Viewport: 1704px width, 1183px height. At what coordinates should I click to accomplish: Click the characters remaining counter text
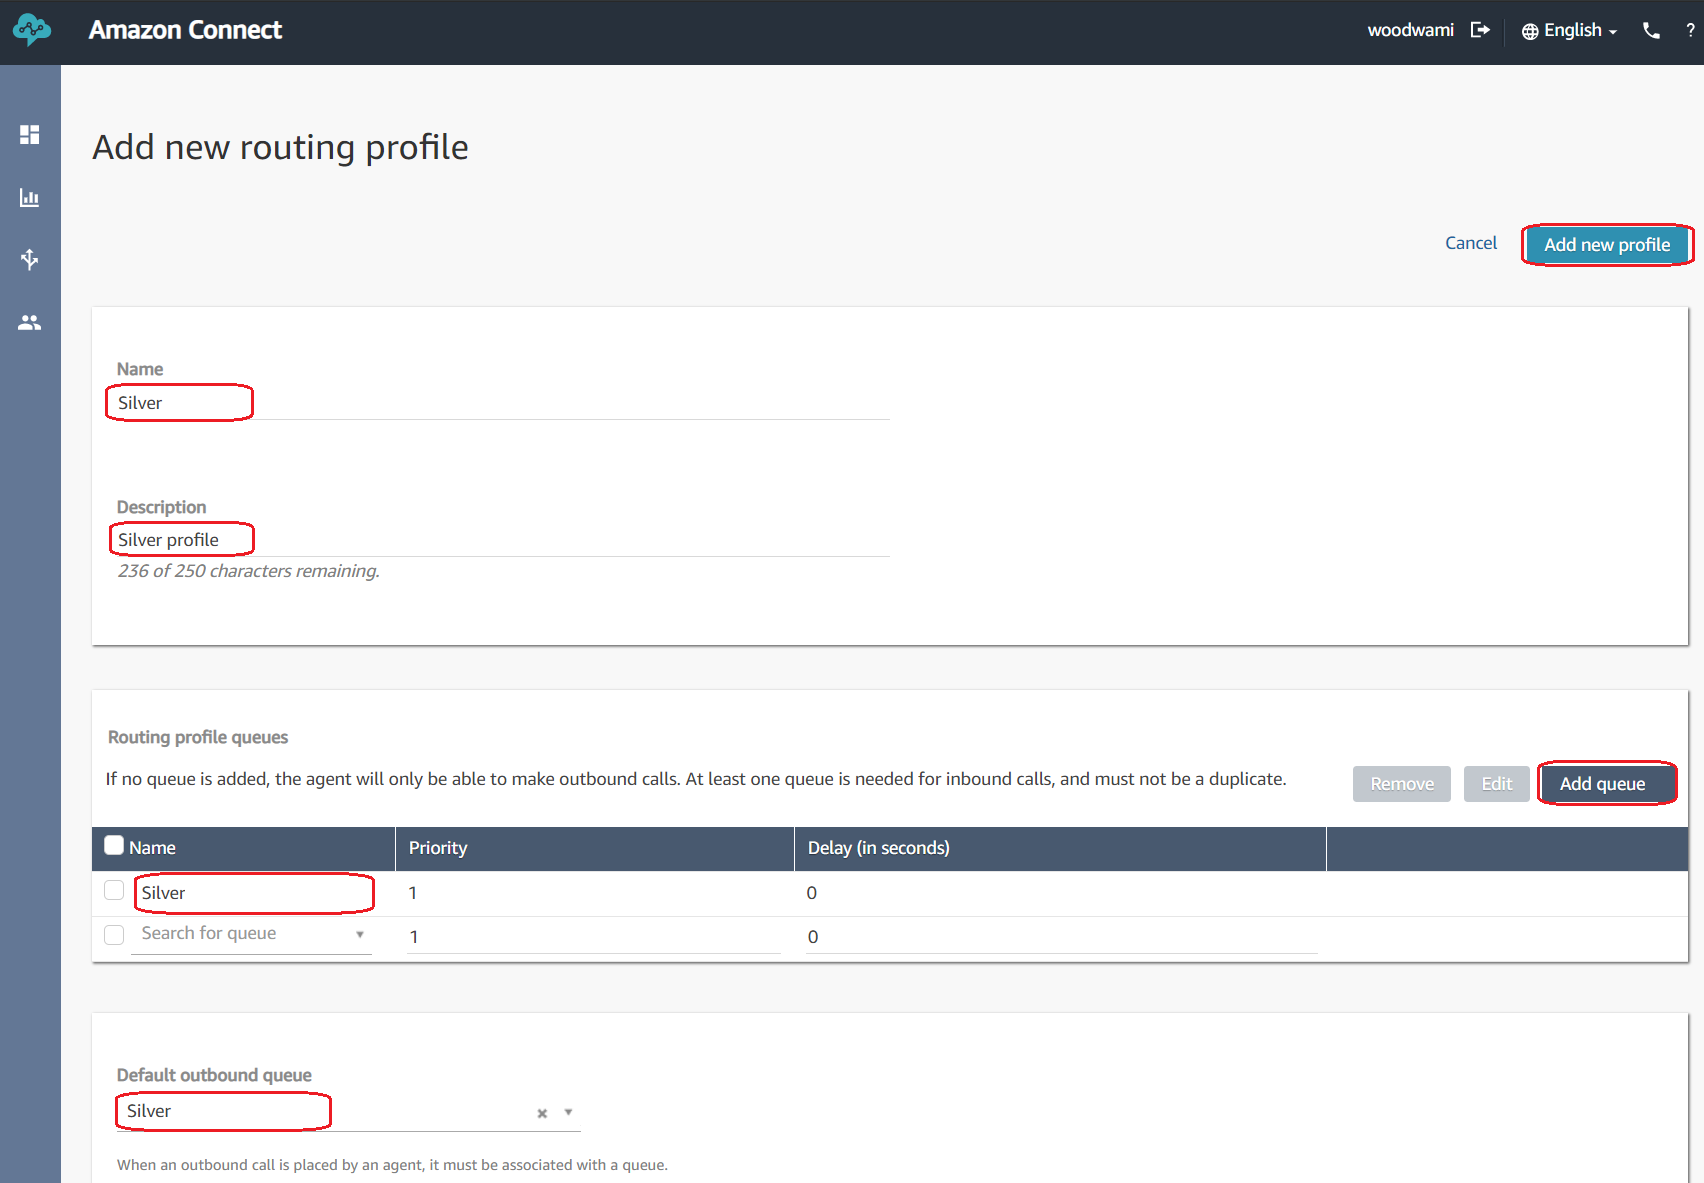pyautogui.click(x=249, y=571)
